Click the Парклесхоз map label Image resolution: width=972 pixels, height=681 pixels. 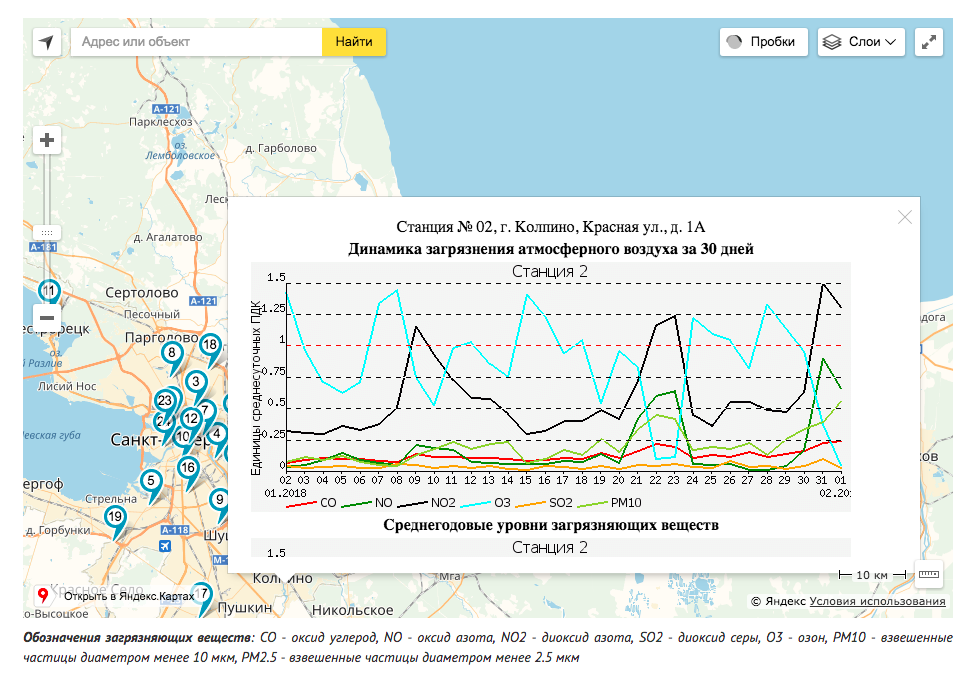pyautogui.click(x=161, y=122)
